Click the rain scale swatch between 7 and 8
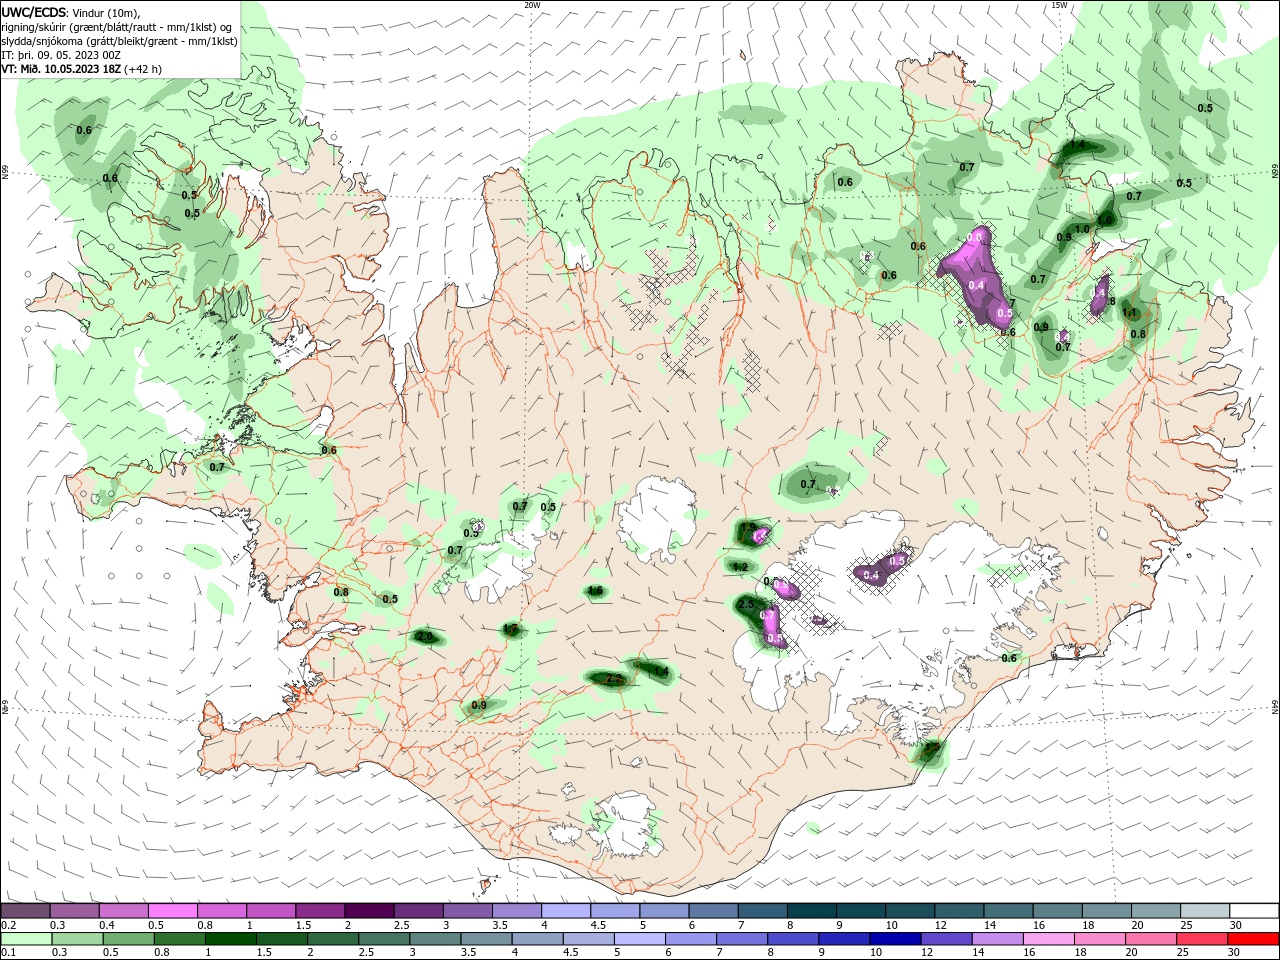The image size is (1280, 960). [x=741, y=938]
